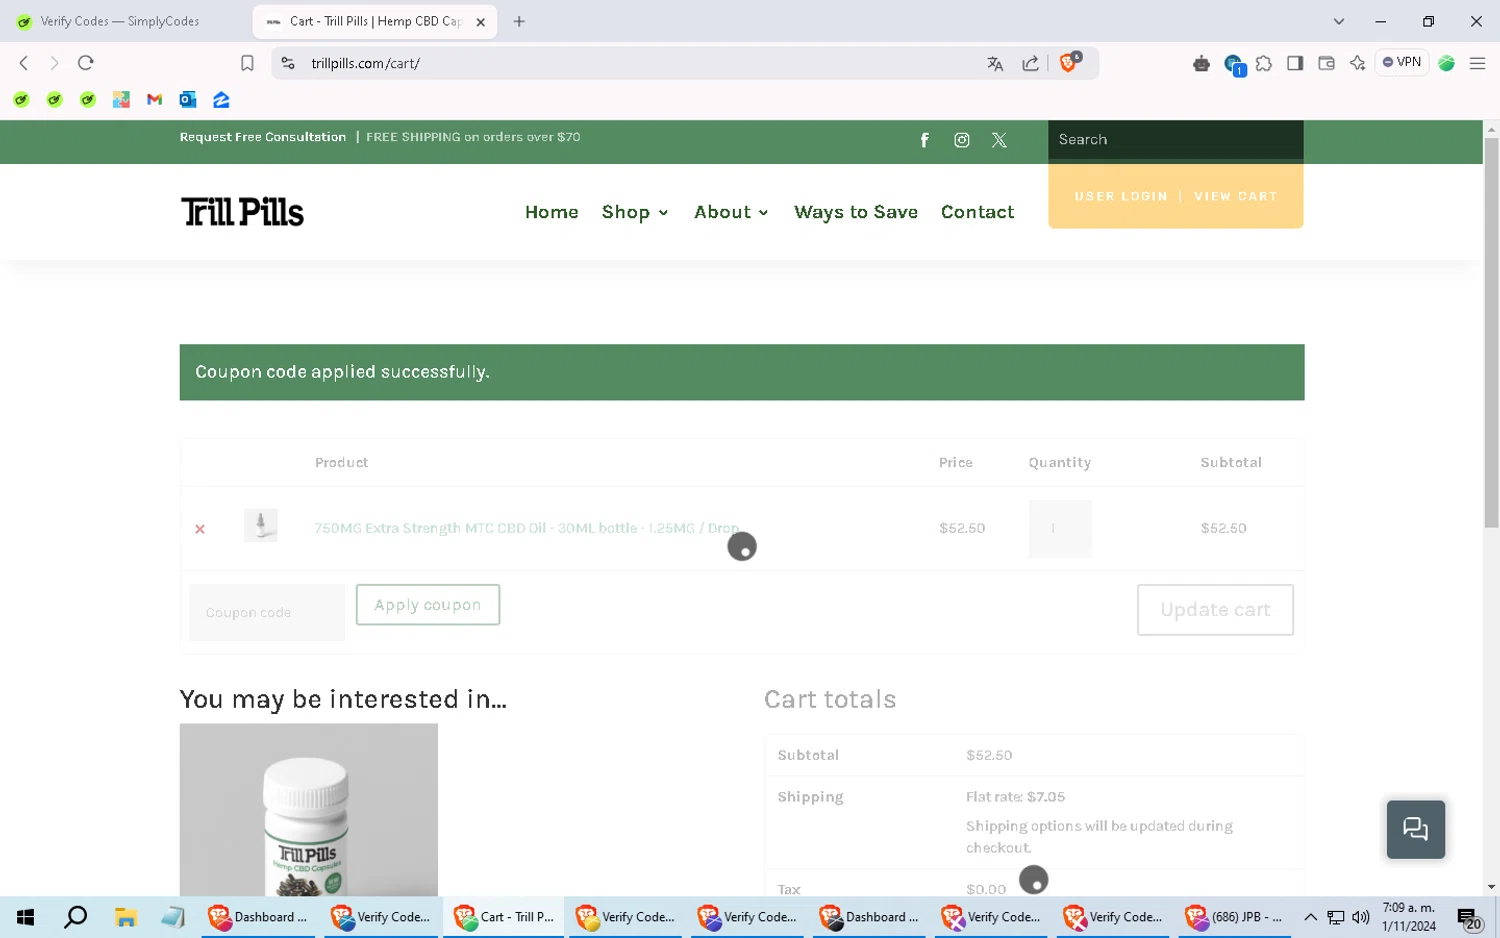Open File Explorer from the taskbar
This screenshot has width=1500, height=938.
click(125, 917)
